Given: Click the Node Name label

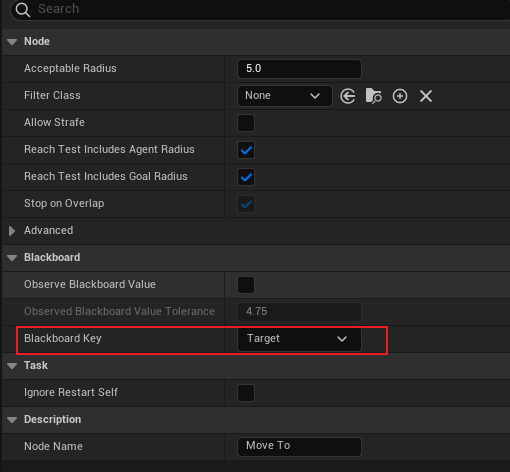Looking at the screenshot, I should pyautogui.click(x=53, y=446).
